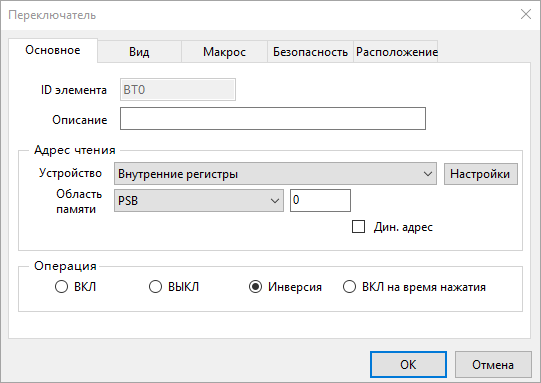Click the Операция group label

(65, 266)
